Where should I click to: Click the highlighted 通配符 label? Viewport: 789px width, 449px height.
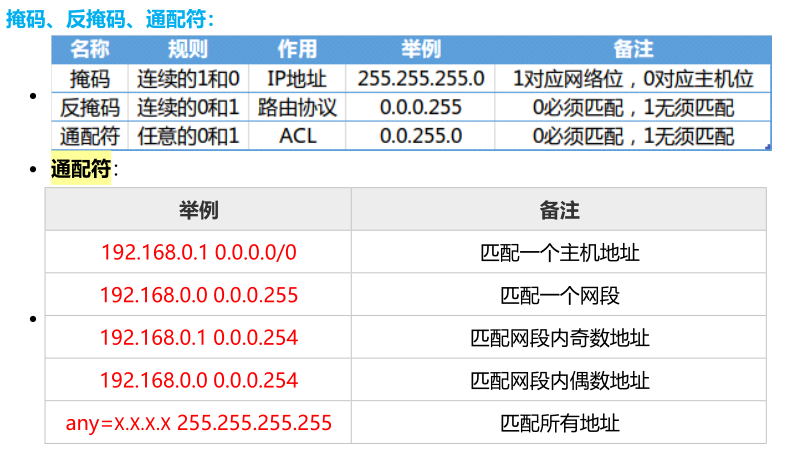[81, 169]
